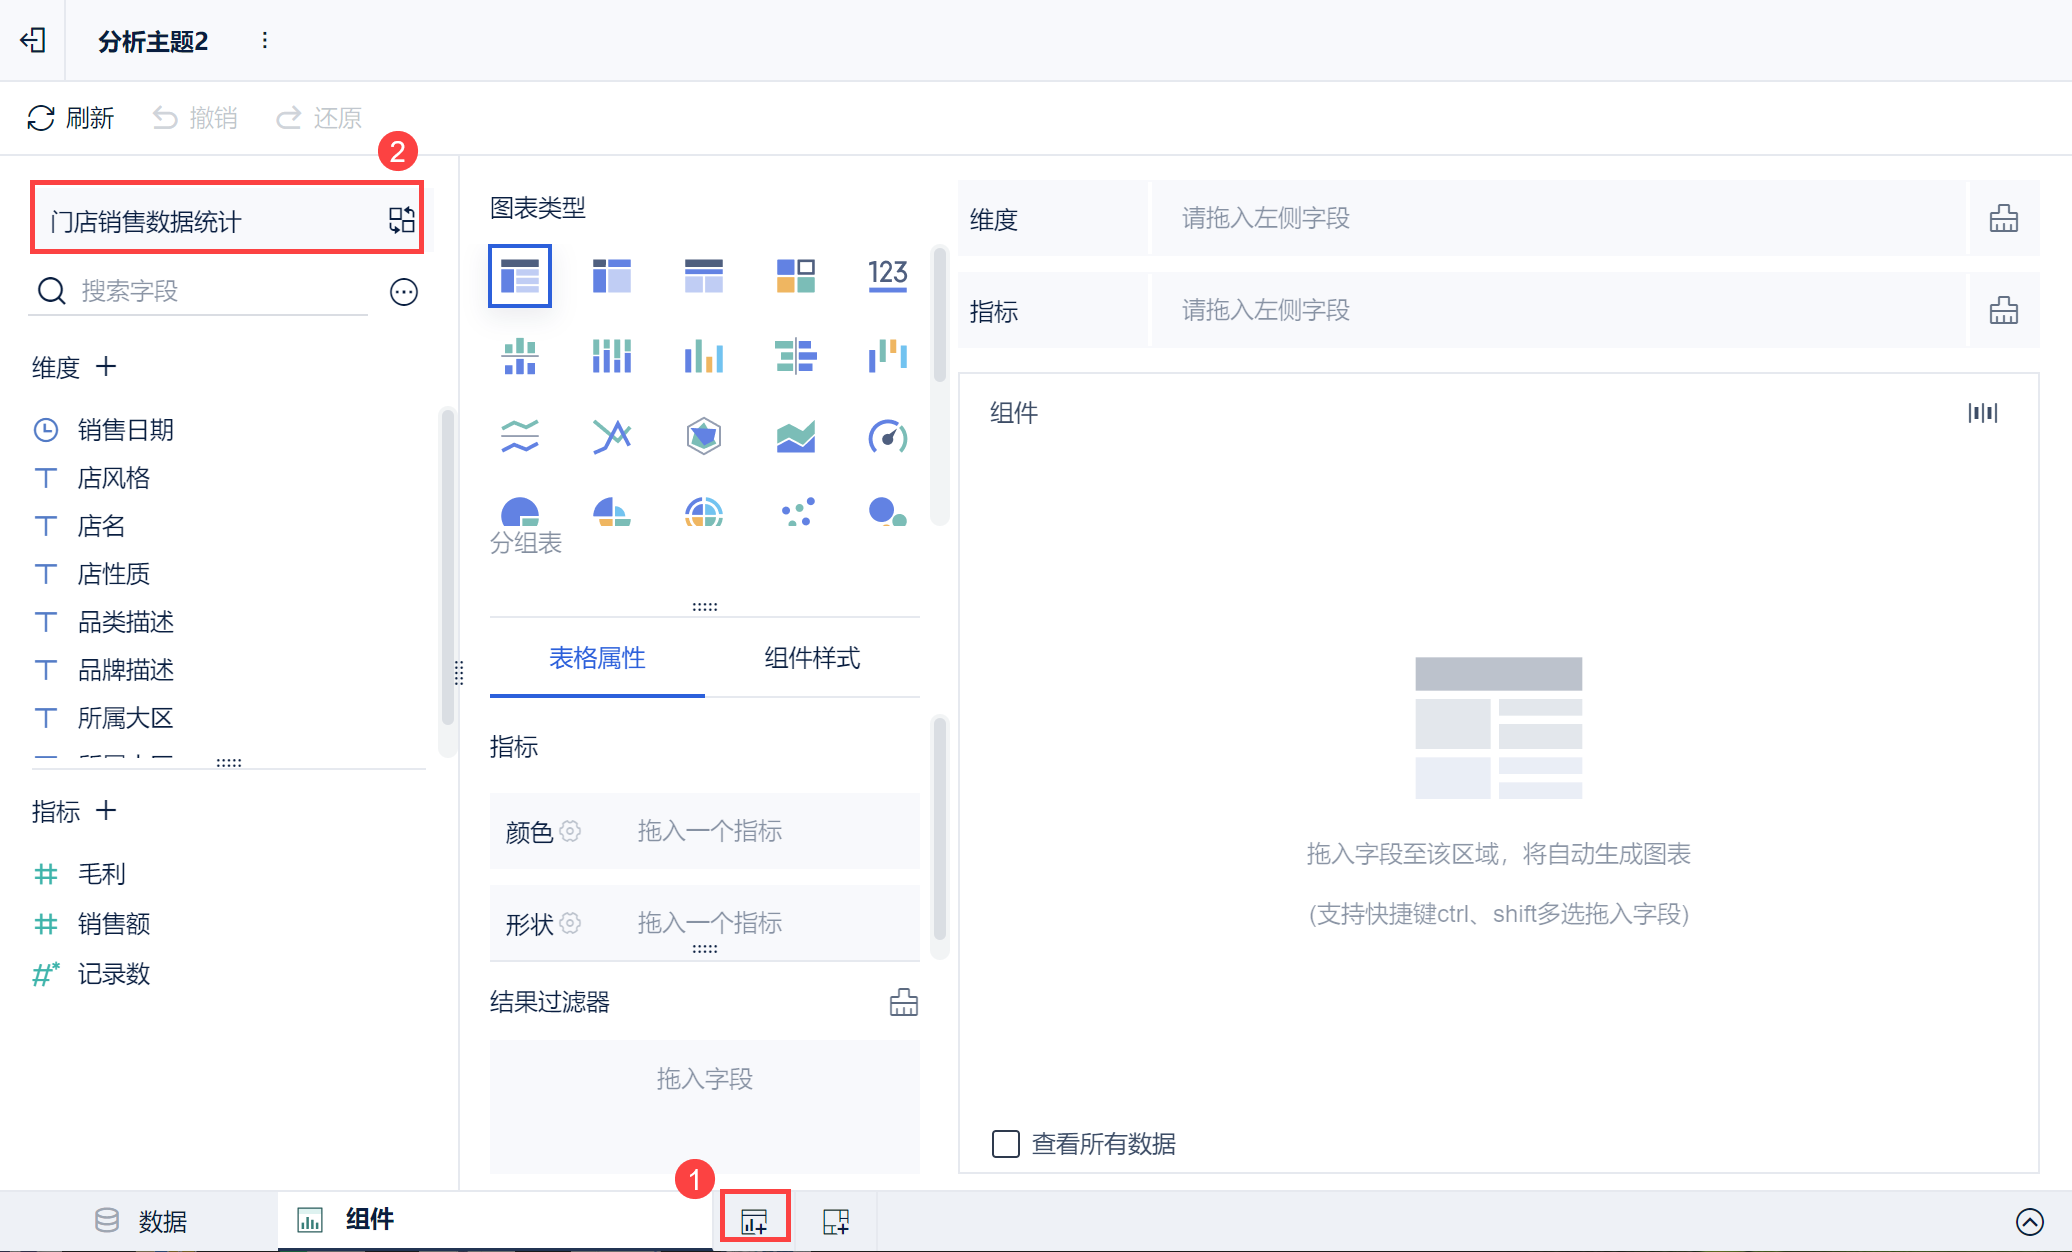Click the 刷新 refresh button
The height and width of the screenshot is (1252, 2072).
tap(70, 118)
